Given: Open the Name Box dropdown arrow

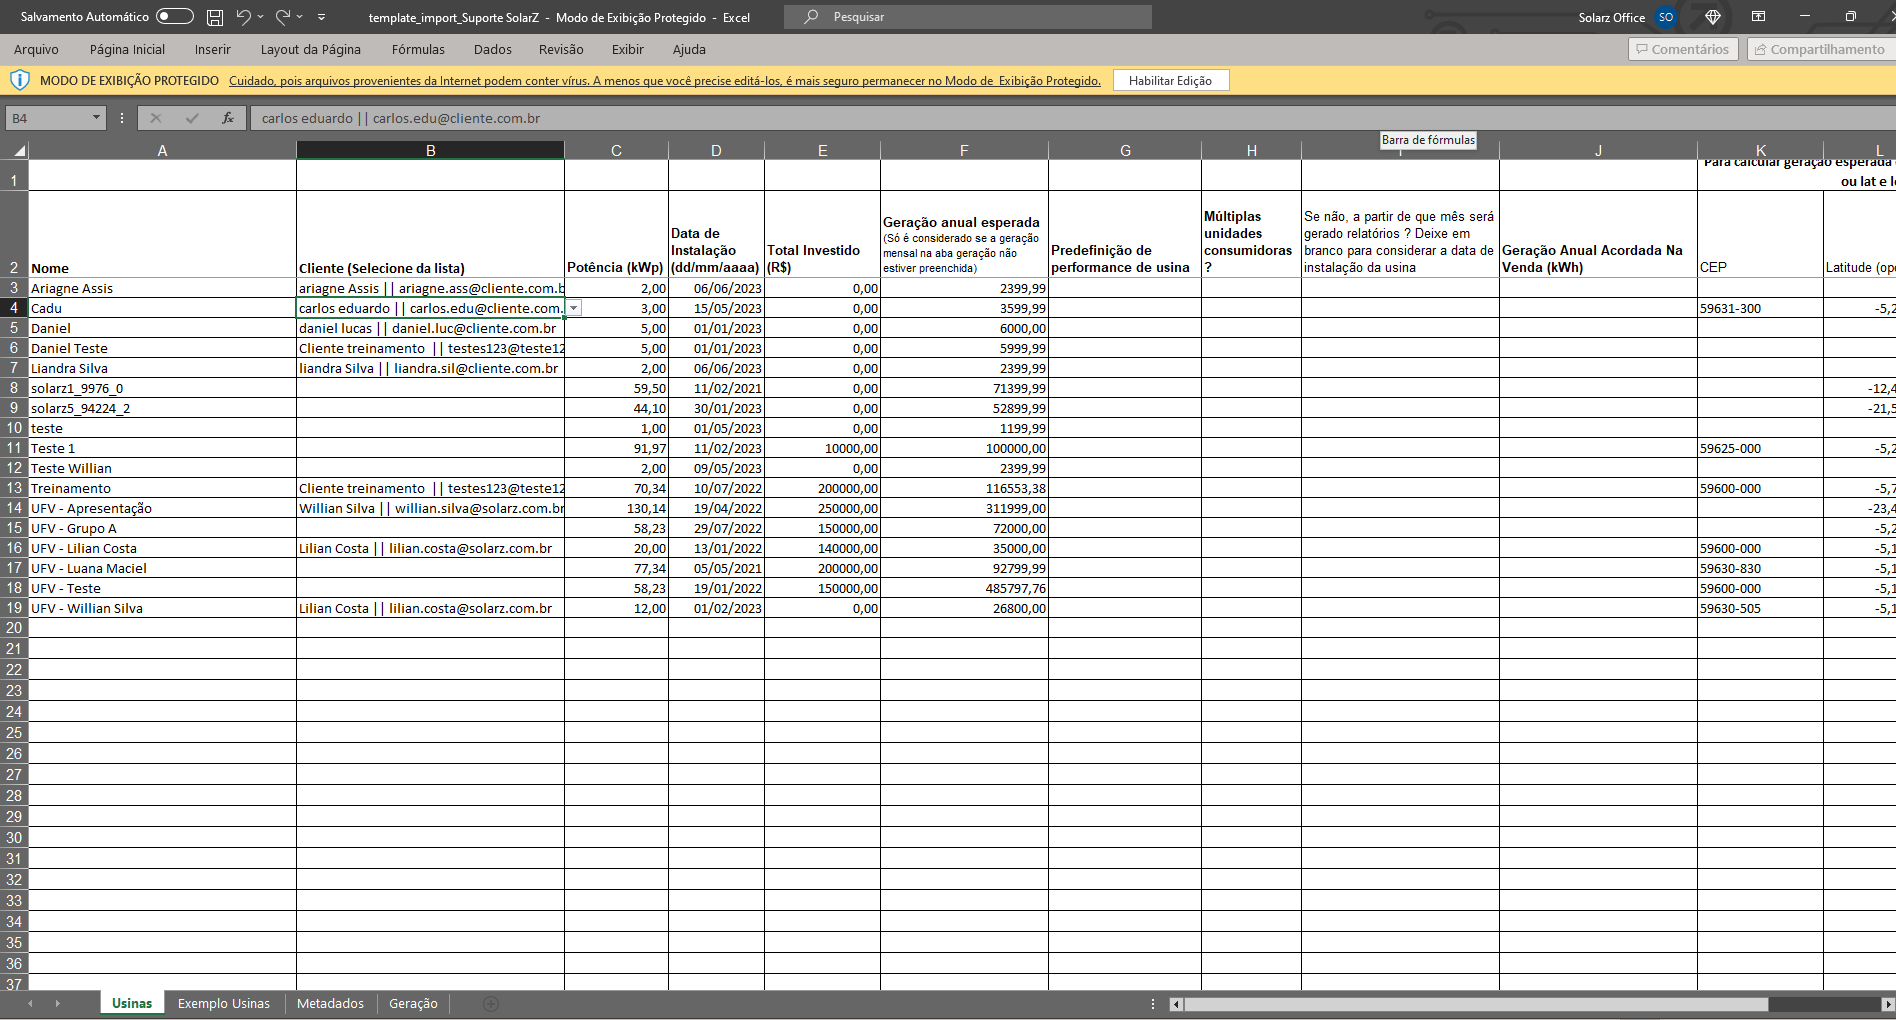Looking at the screenshot, I should tap(96, 118).
